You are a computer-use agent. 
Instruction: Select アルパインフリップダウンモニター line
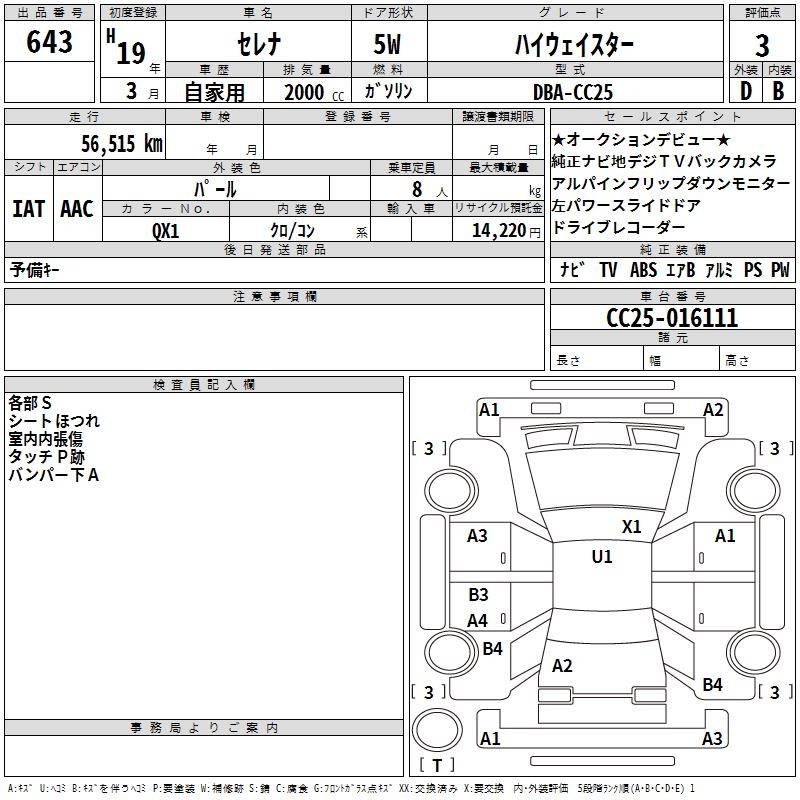(671, 183)
